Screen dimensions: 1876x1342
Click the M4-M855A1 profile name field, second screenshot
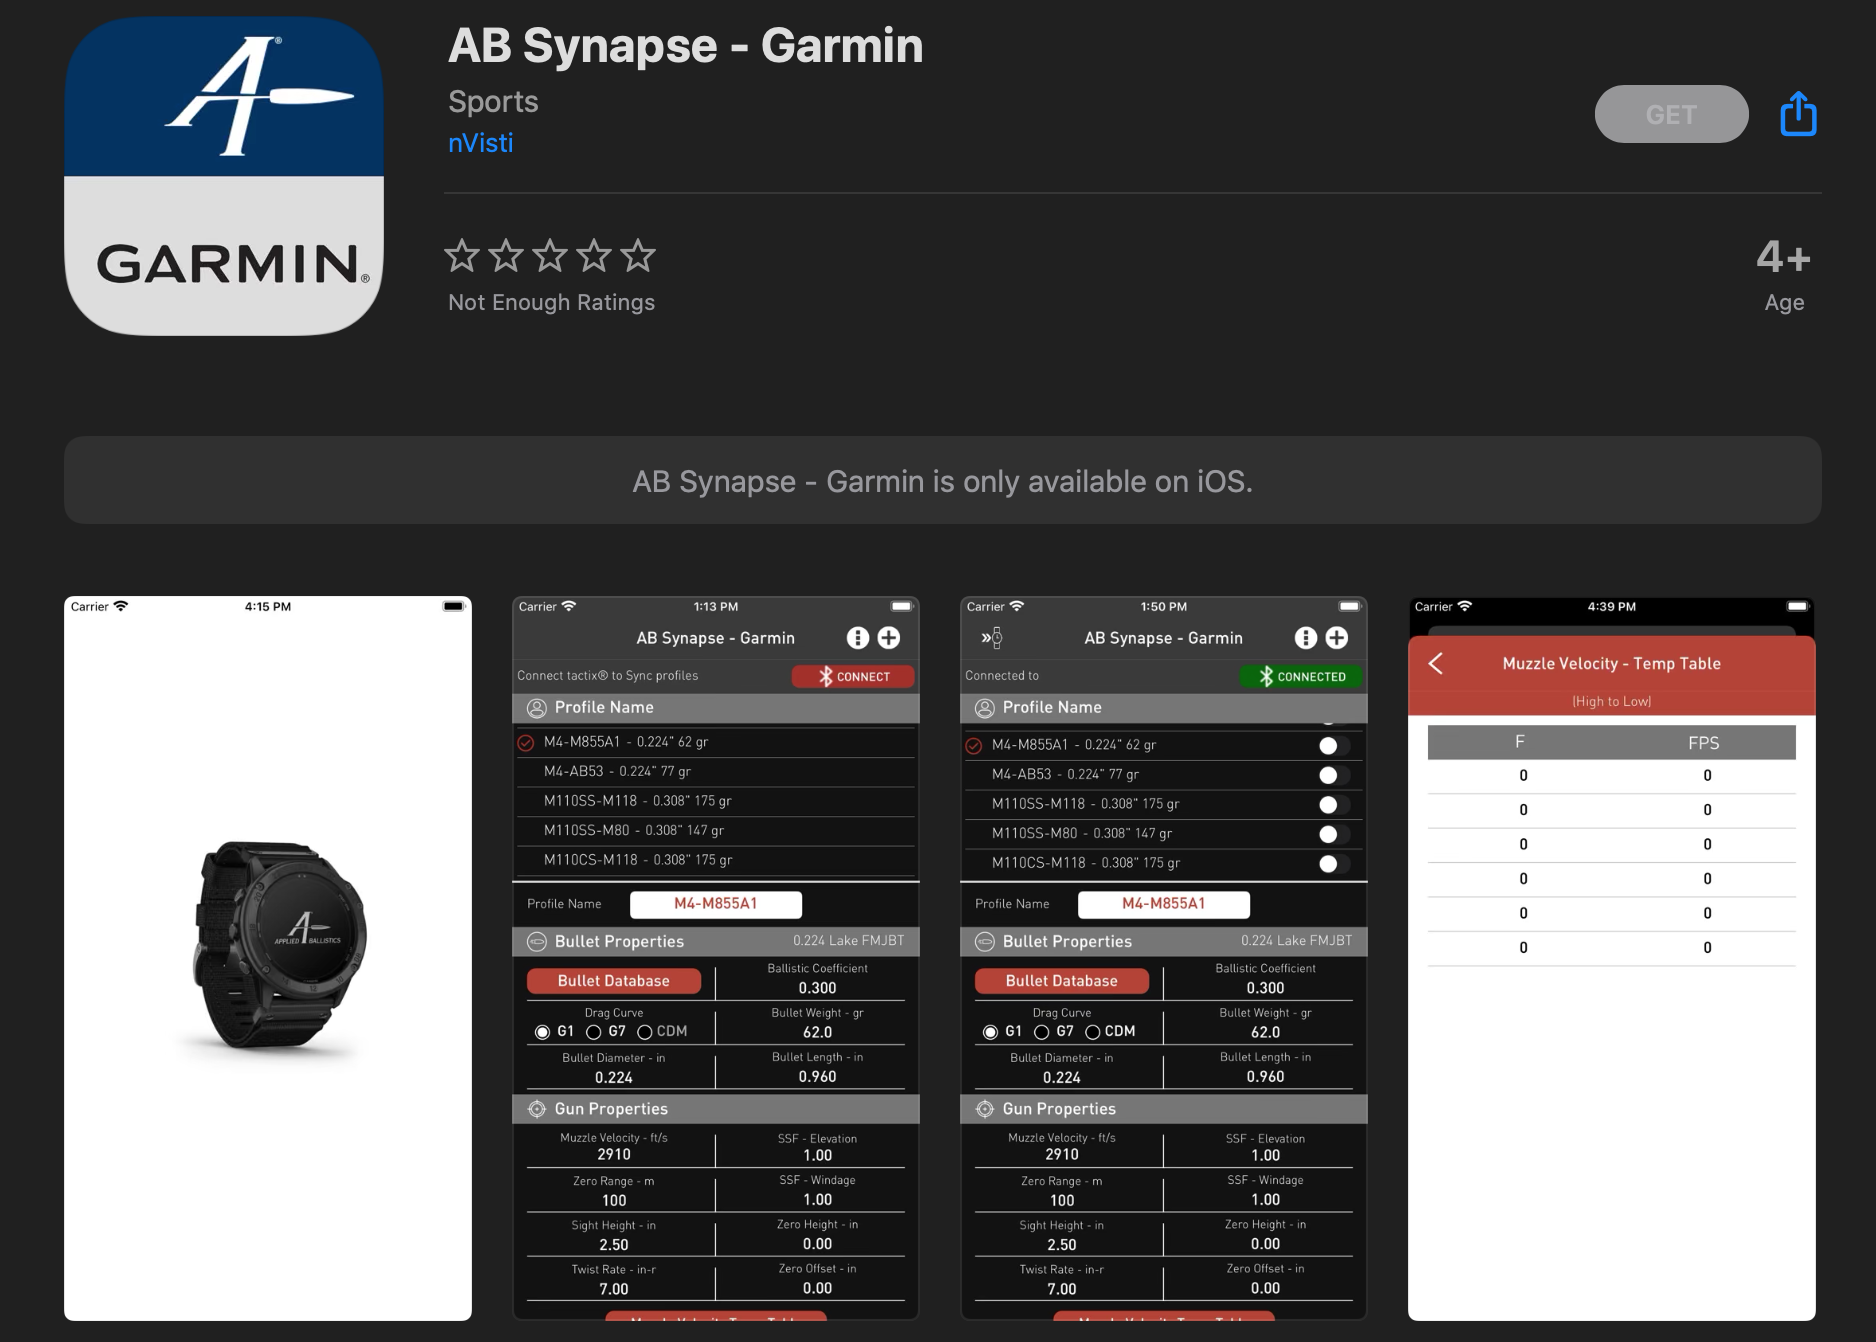click(x=716, y=904)
